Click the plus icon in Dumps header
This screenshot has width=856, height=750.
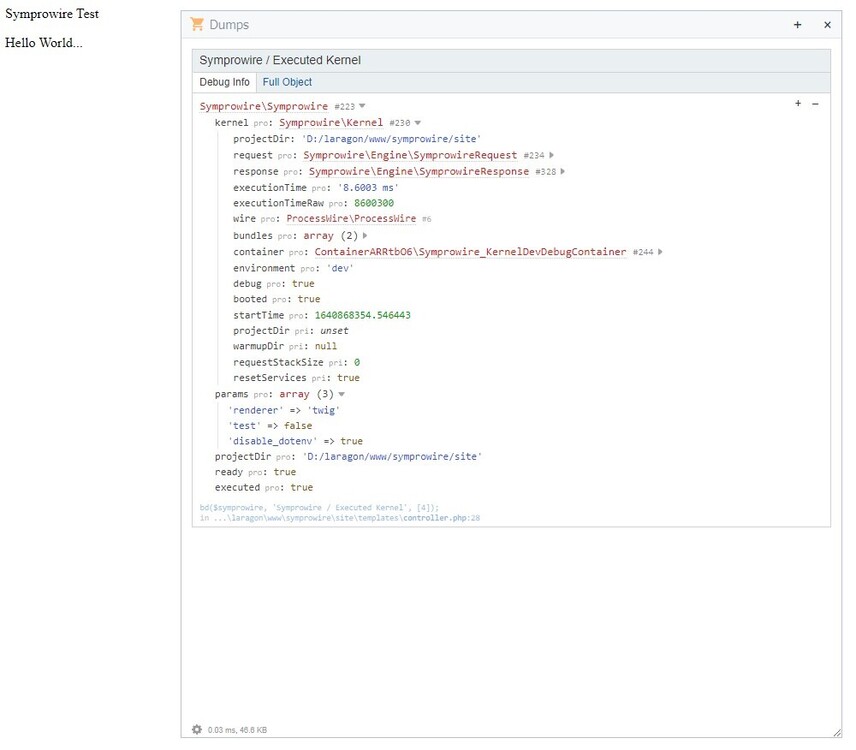click(797, 25)
